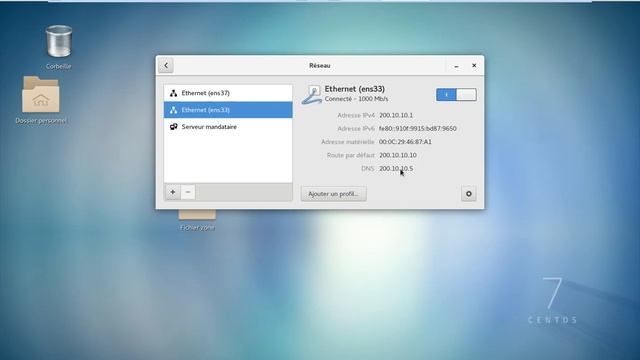This screenshot has height=360, width=640.
Task: Click the ens33 network icon in list
Action: point(173,110)
